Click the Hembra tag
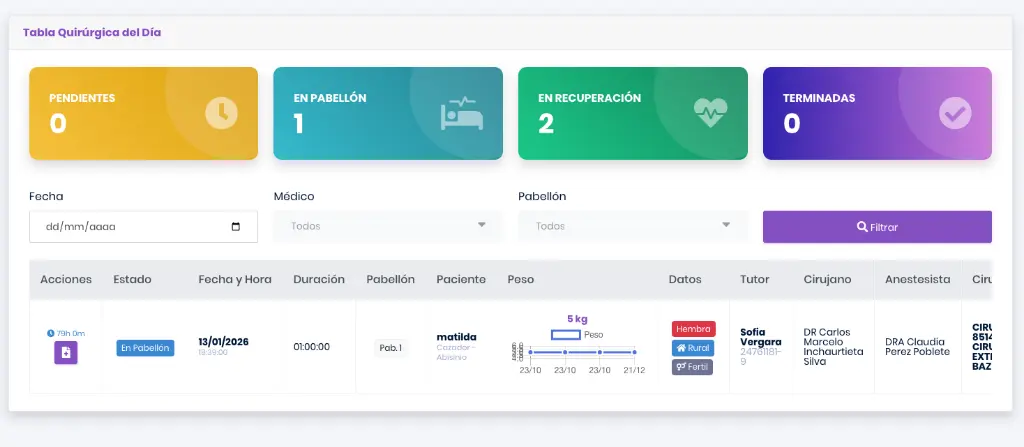Screen dimensions: 1024x447 694,329
